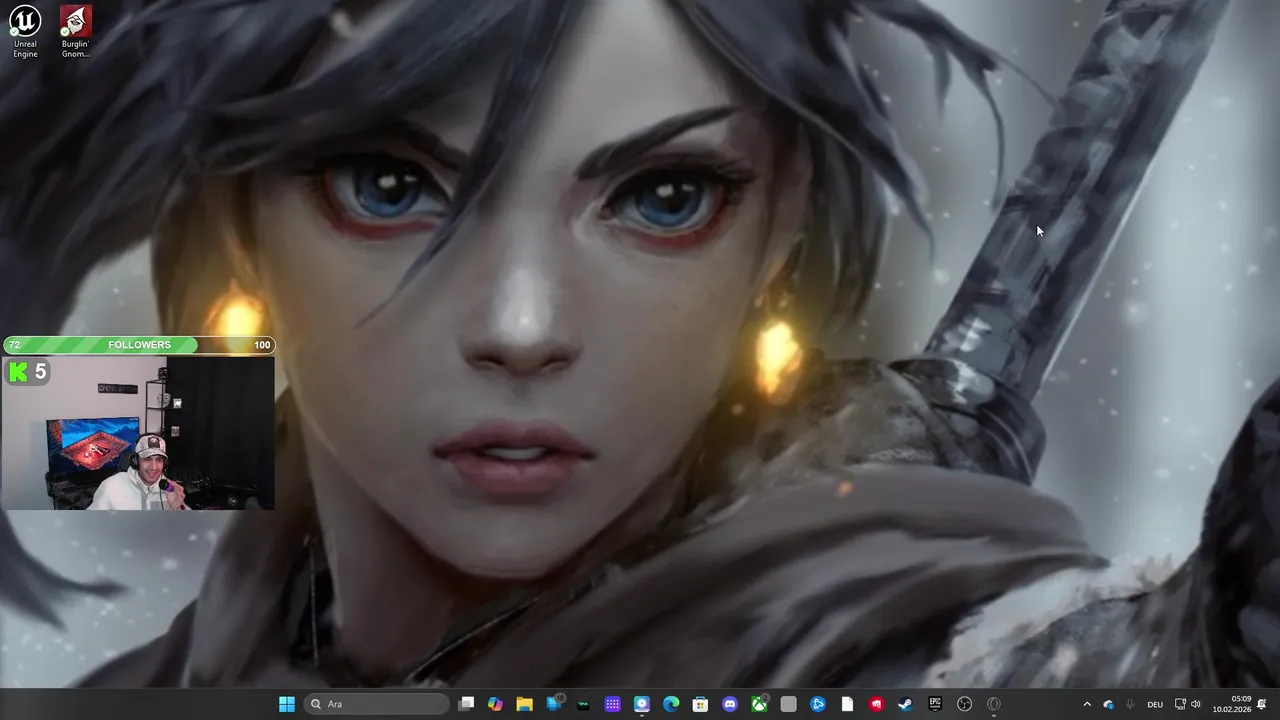Open the Windows Start menu
This screenshot has width=1280, height=720.
(x=287, y=704)
